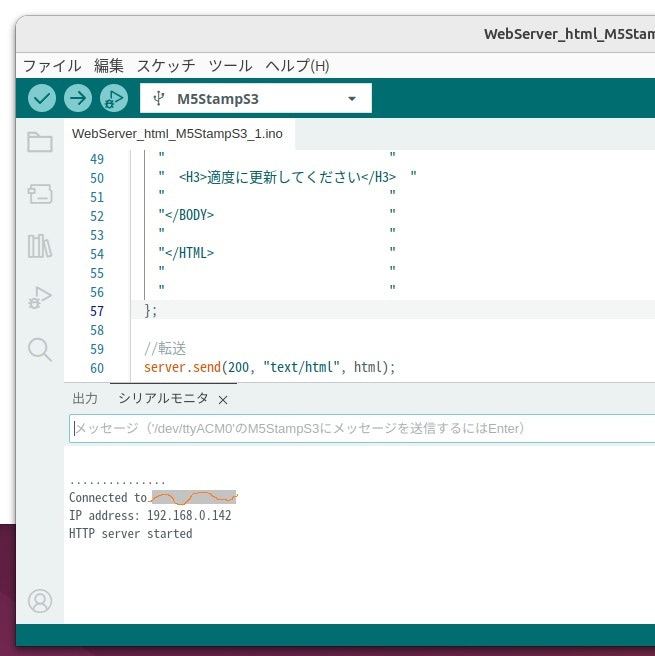
Task: Click line number 57 in the gutter
Action: [x=97, y=311]
